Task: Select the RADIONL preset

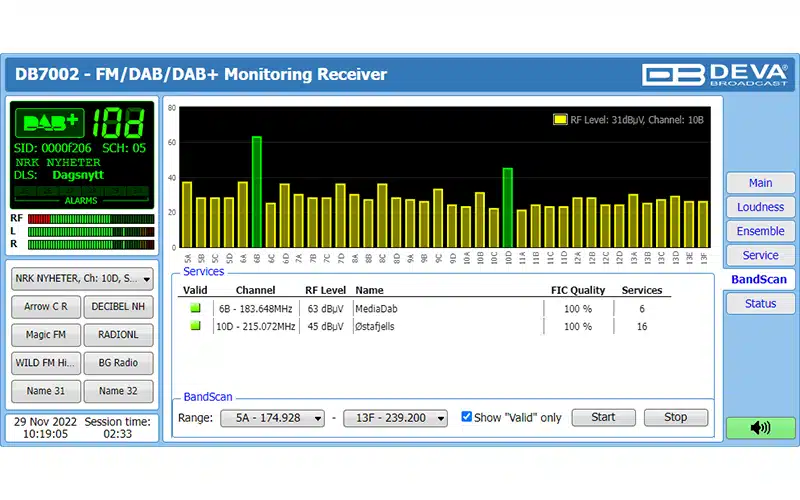Action: pyautogui.click(x=118, y=335)
